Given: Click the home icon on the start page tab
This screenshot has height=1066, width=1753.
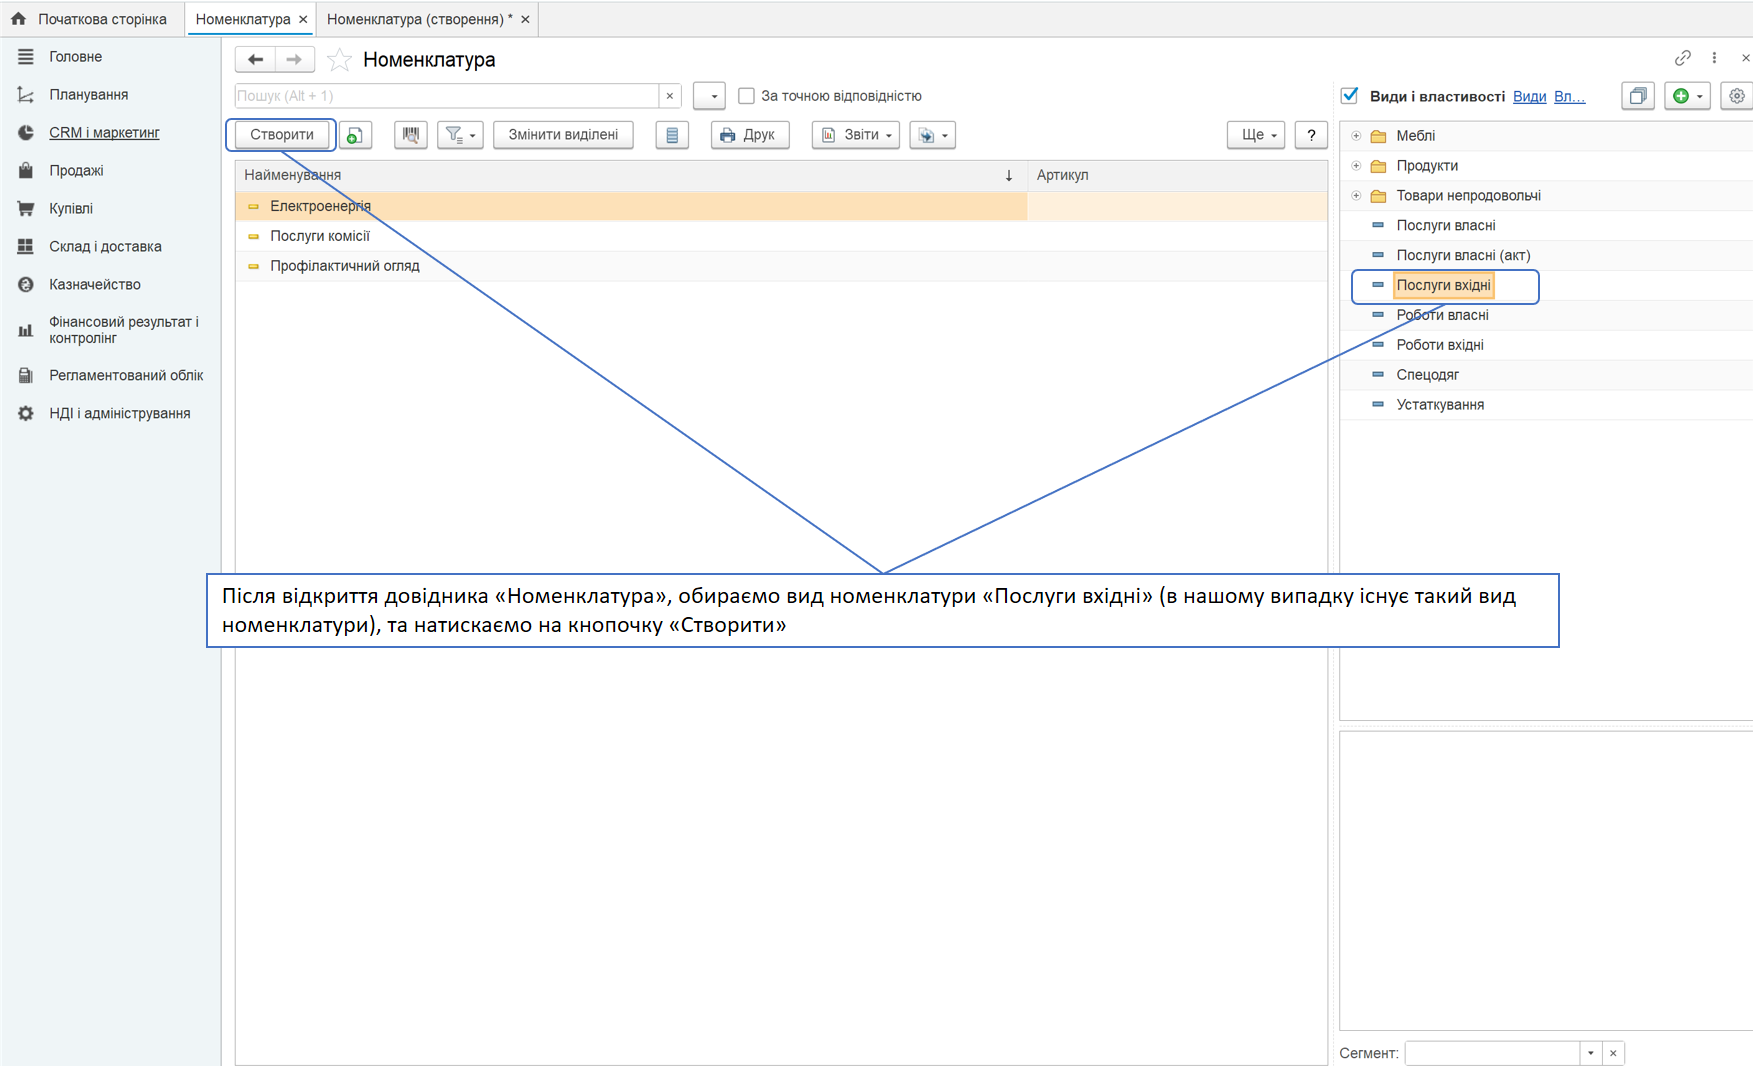Looking at the screenshot, I should point(18,19).
